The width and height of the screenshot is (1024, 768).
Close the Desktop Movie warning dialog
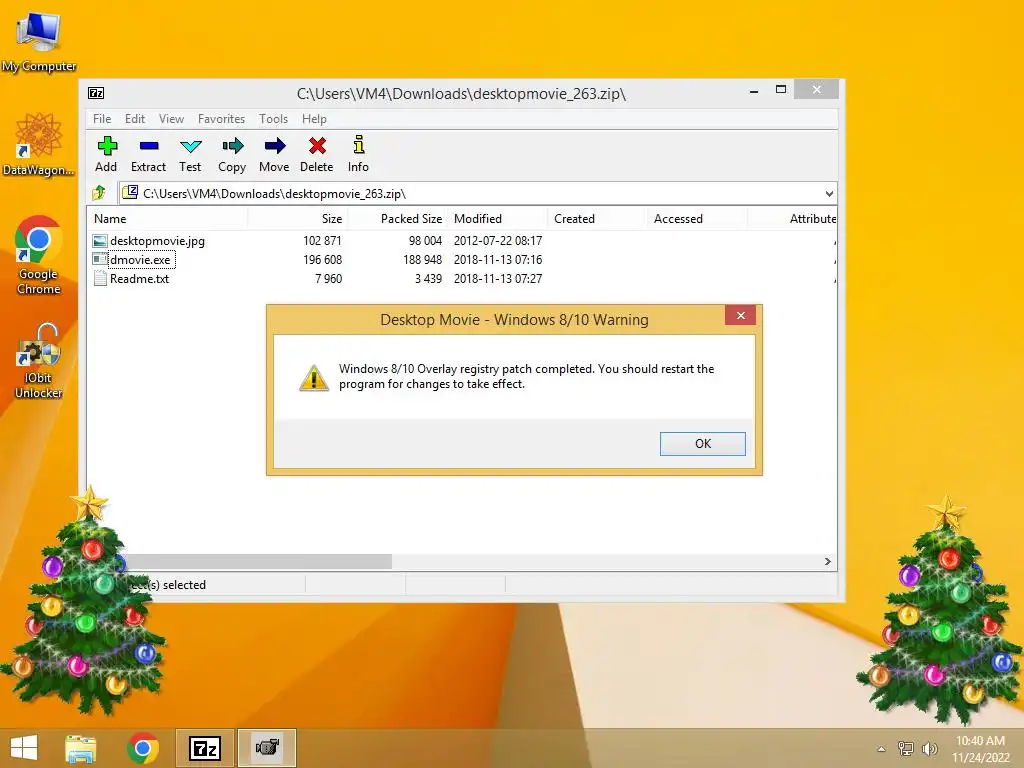coord(741,315)
